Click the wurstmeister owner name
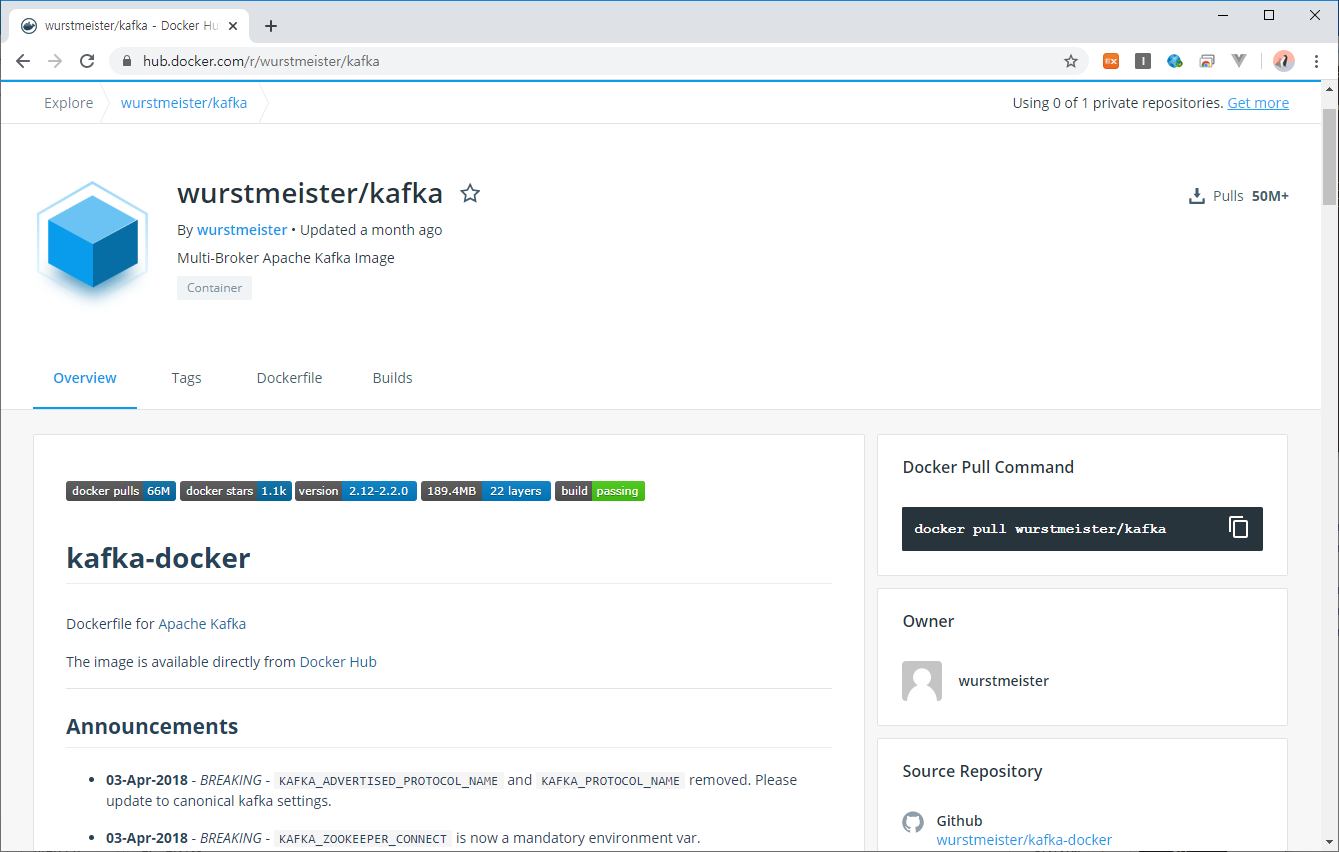The height and width of the screenshot is (852, 1339). point(1004,681)
